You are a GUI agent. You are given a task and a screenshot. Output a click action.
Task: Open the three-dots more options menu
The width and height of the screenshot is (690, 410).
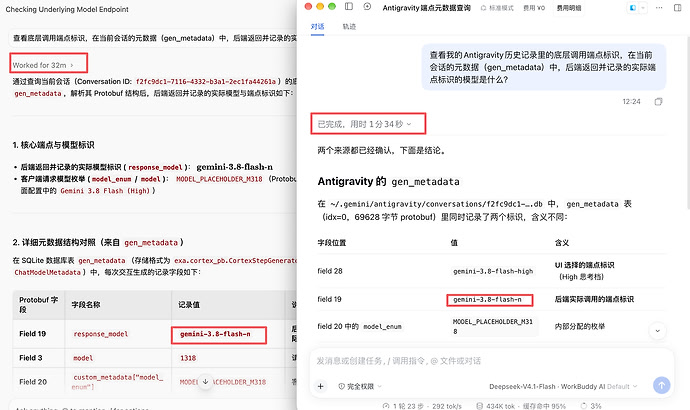659,7
